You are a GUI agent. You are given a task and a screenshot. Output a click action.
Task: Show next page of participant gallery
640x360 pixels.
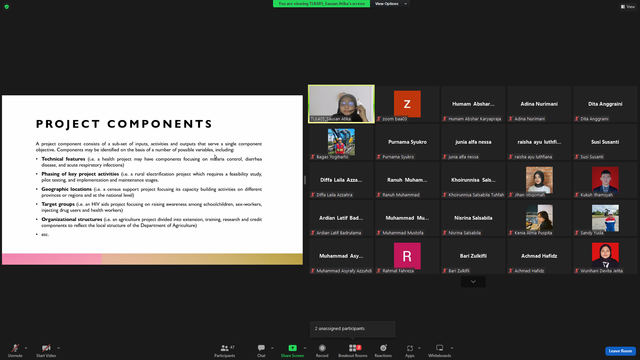click(x=473, y=282)
